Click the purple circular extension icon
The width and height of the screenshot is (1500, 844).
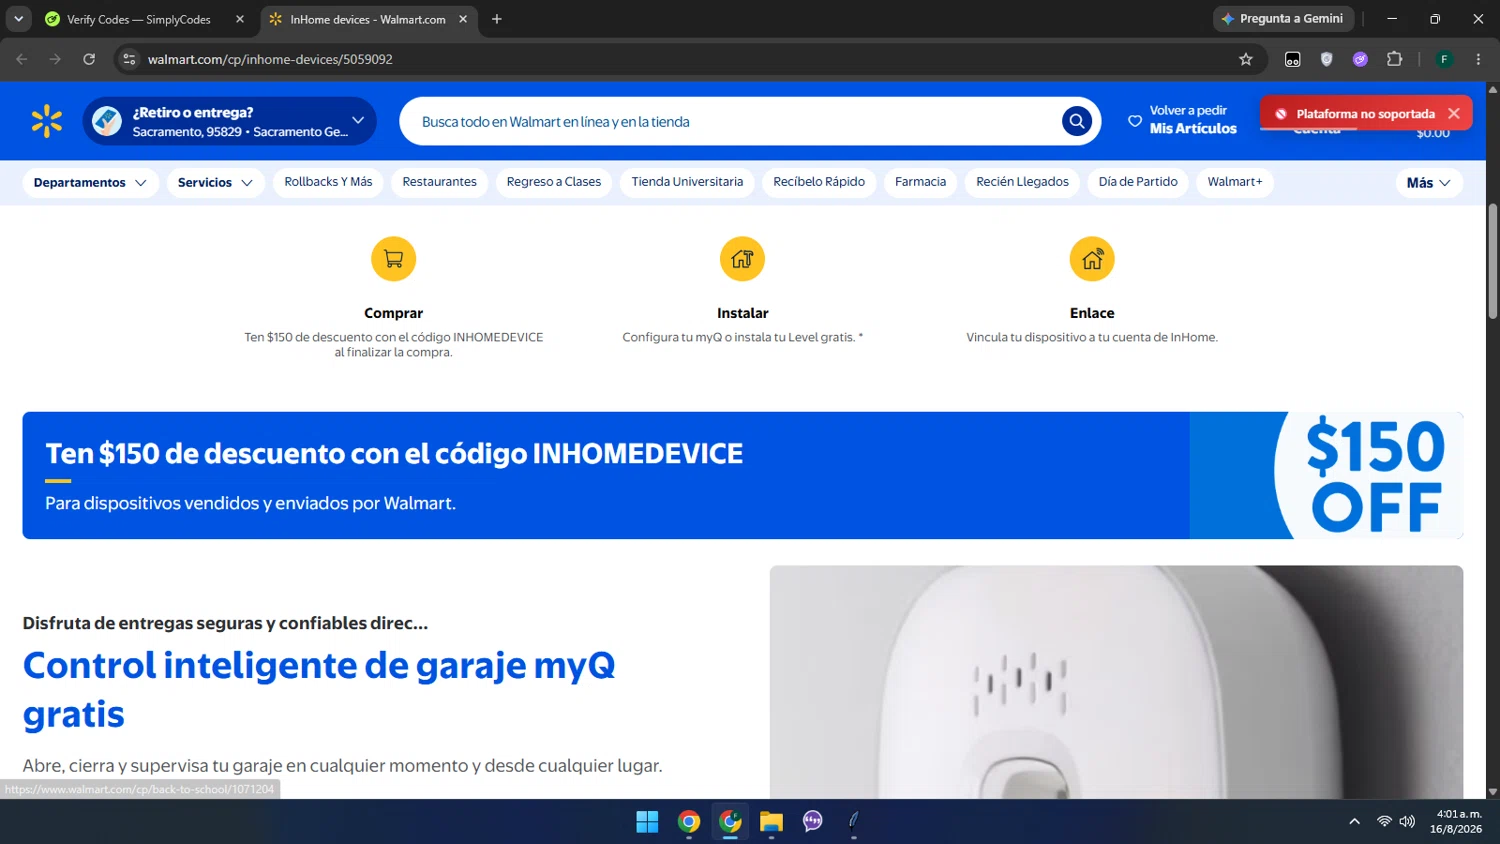click(x=1360, y=59)
